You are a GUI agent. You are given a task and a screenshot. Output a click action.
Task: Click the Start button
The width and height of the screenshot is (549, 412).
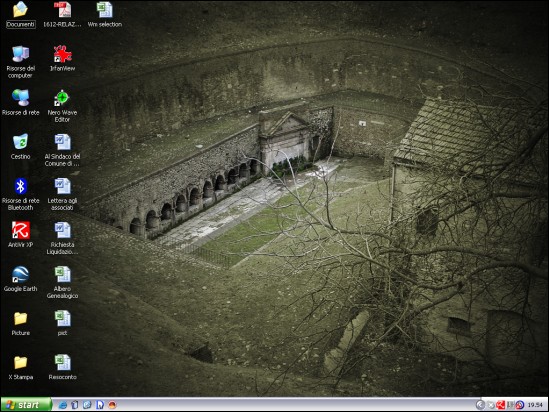26,405
